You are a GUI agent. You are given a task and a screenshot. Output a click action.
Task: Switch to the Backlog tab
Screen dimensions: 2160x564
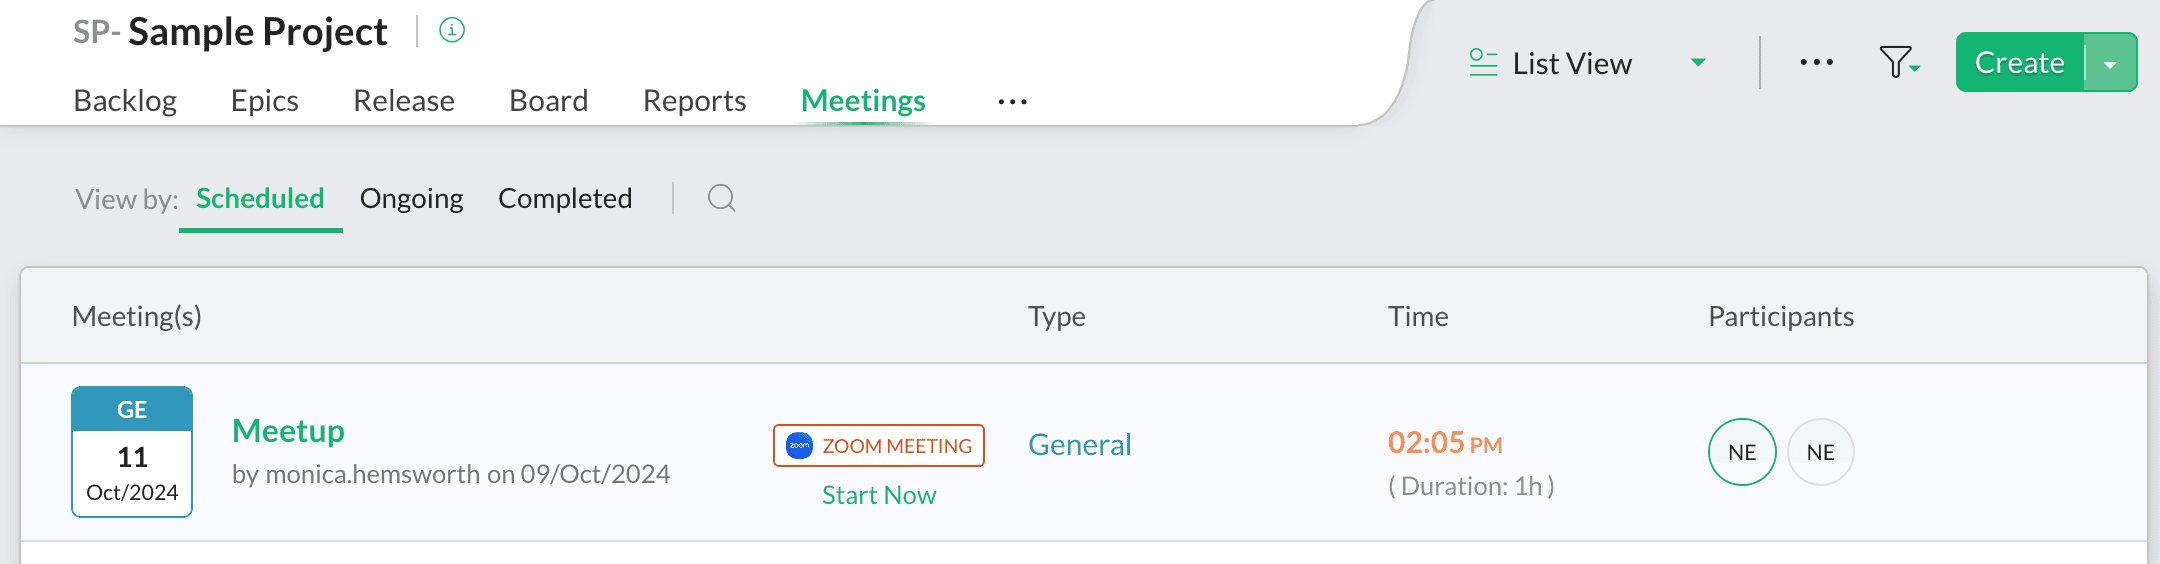(x=125, y=101)
